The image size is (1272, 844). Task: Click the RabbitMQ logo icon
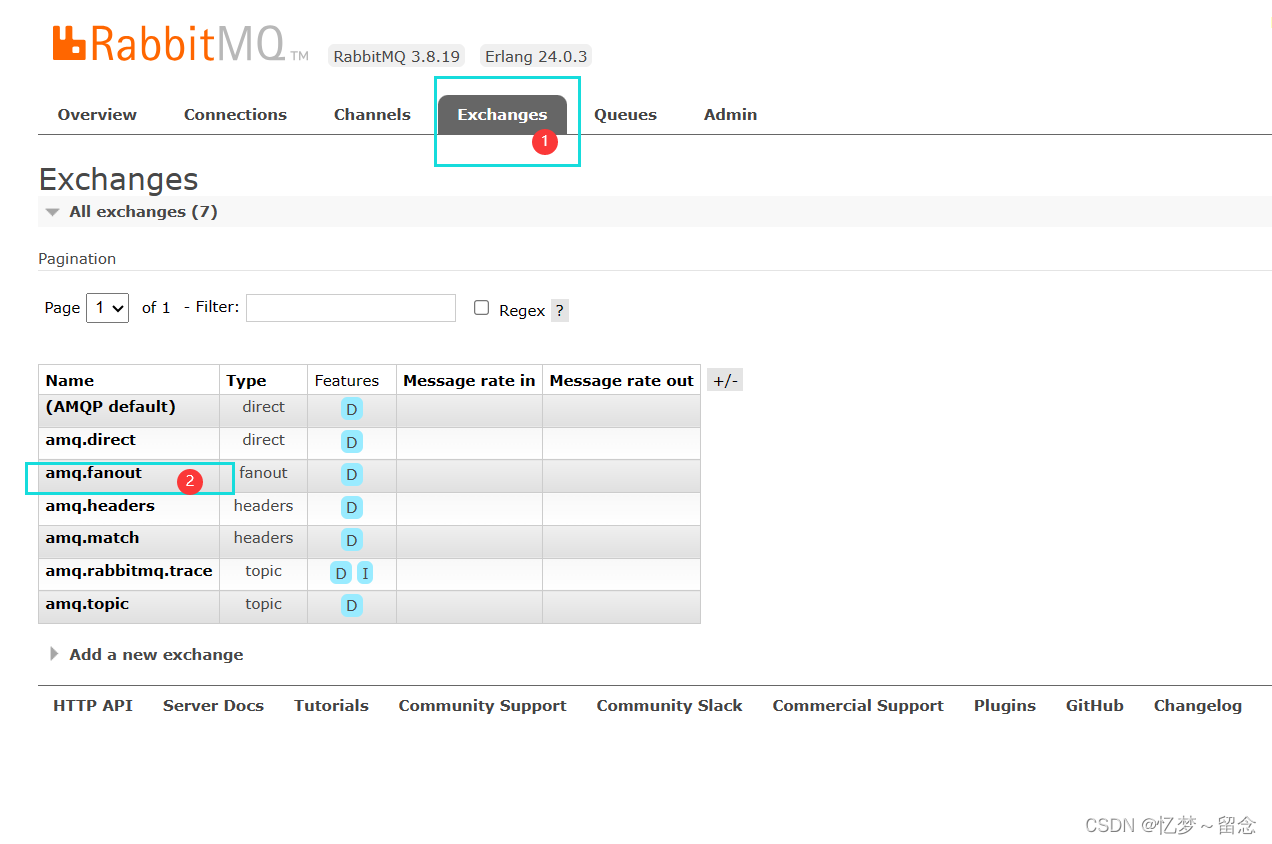pyautogui.click(x=67, y=42)
